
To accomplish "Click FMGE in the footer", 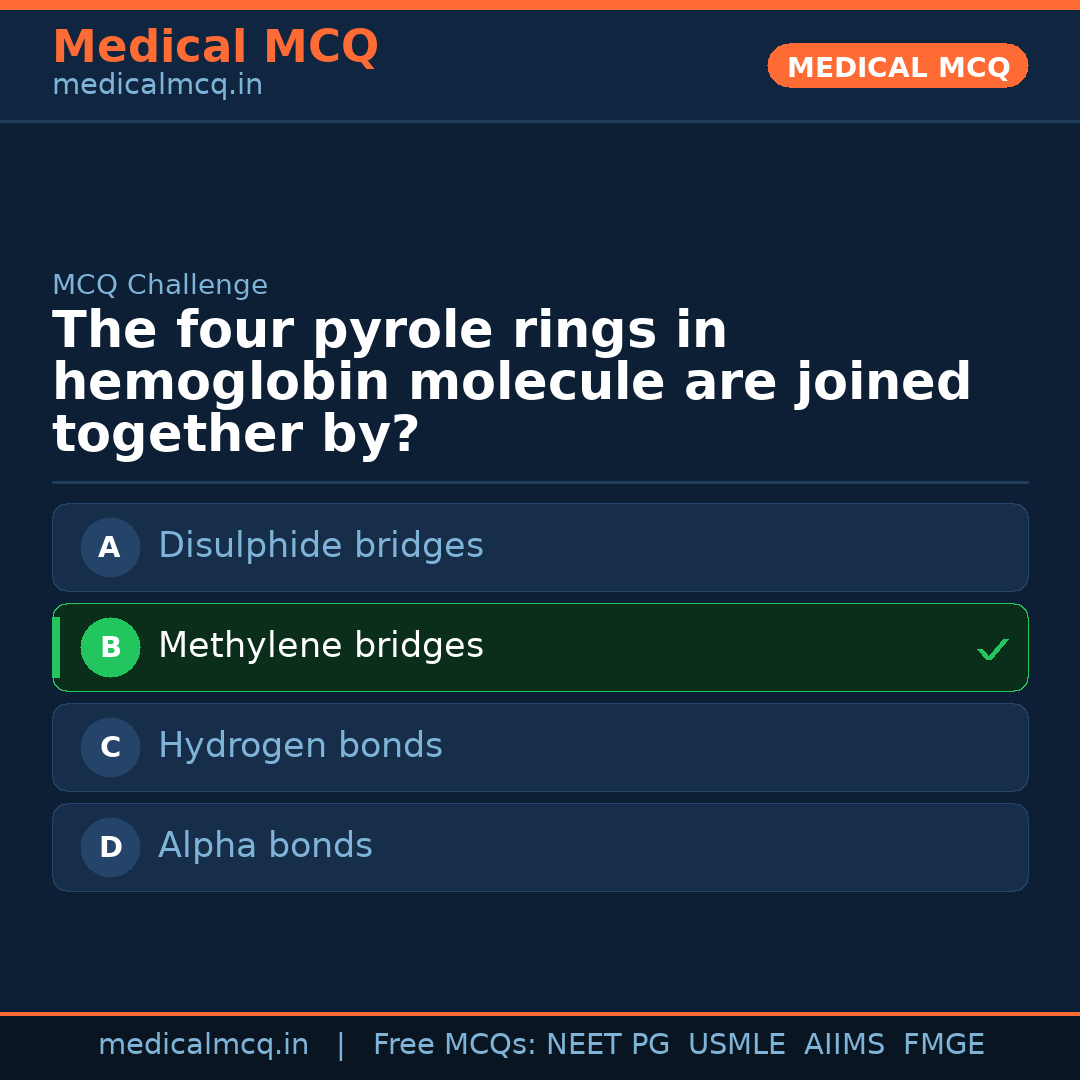I will (x=943, y=1045).
